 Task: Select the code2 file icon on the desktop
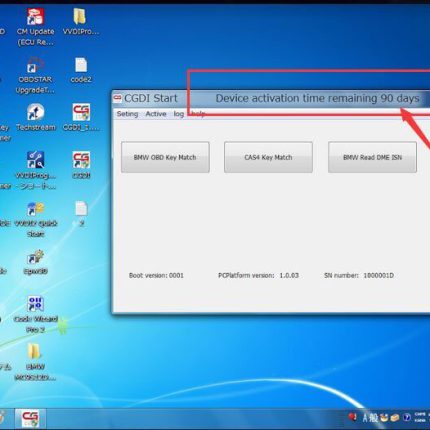pos(81,70)
